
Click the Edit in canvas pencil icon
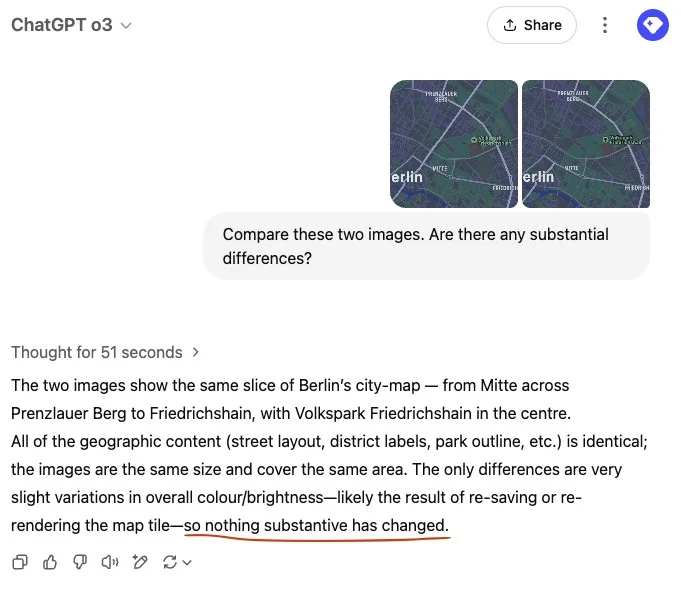[140, 563]
